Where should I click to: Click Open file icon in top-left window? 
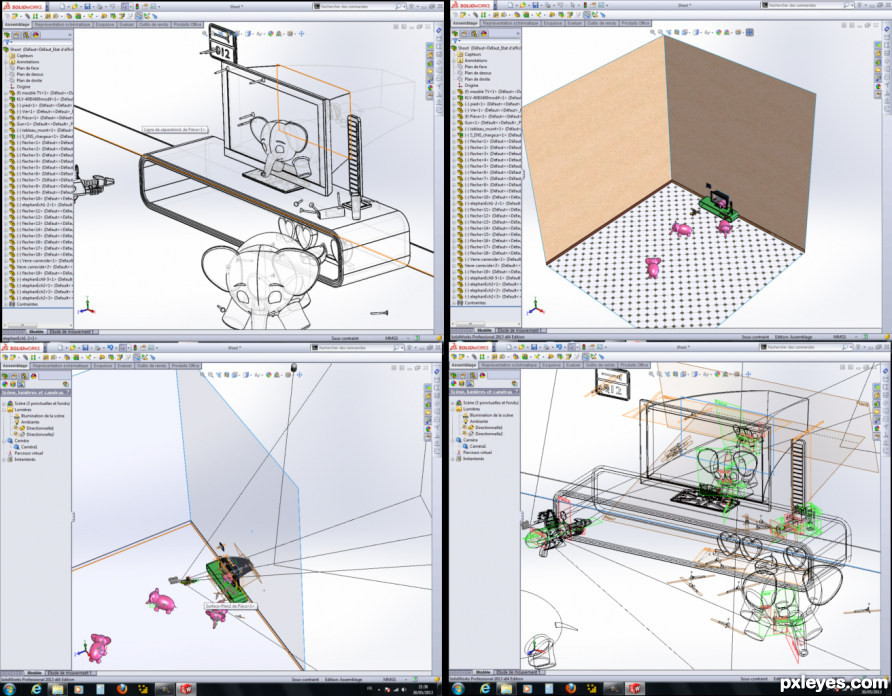tap(75, 6)
